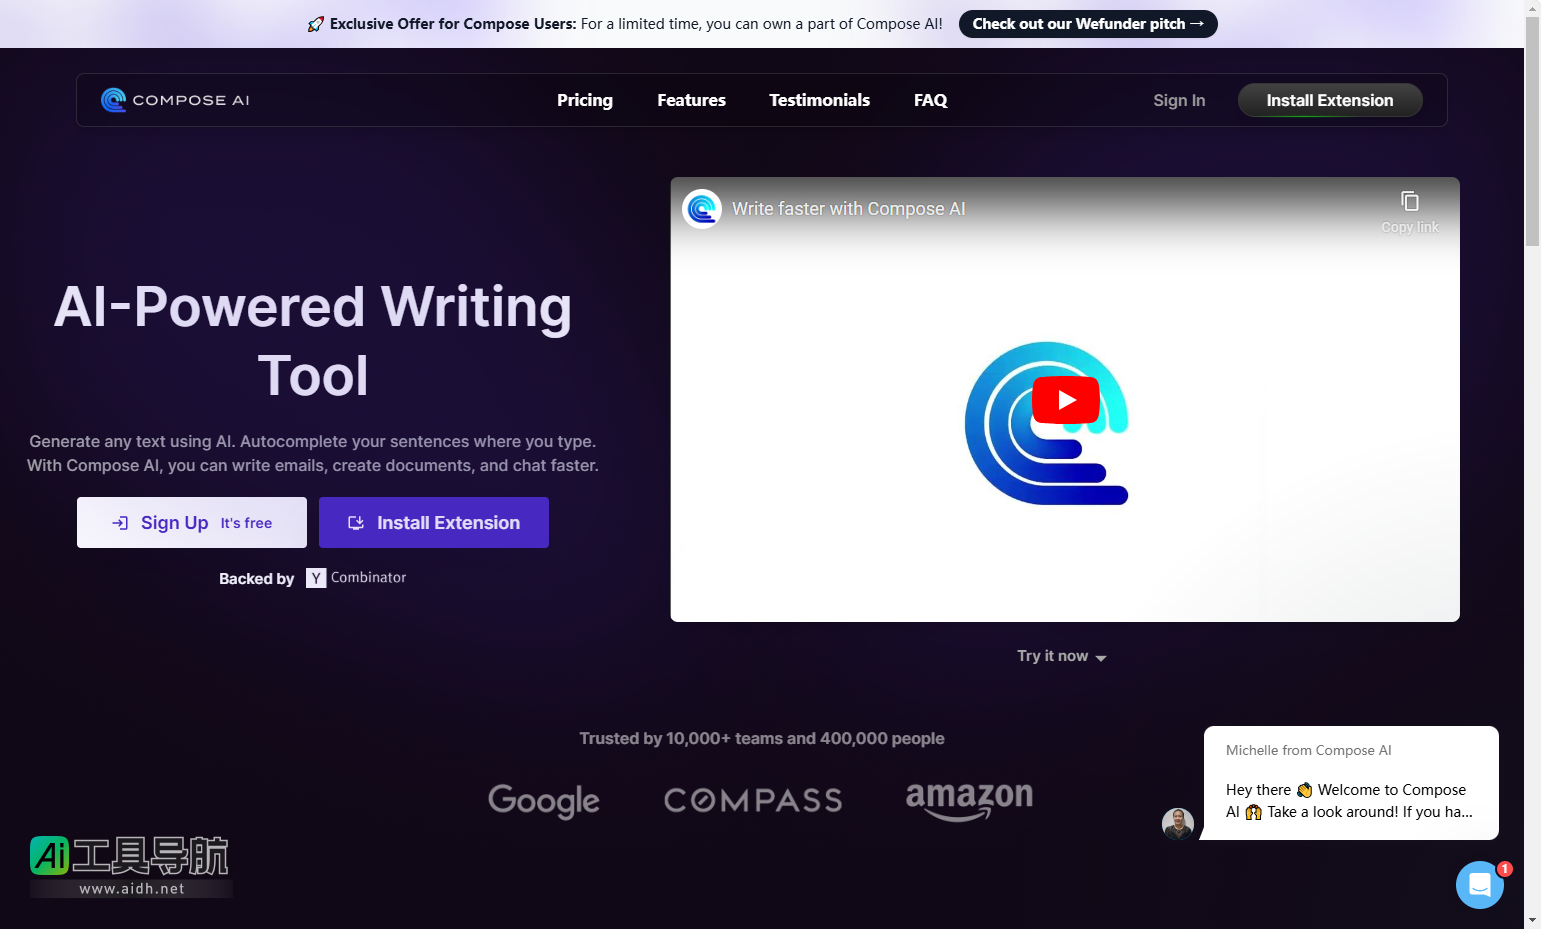Click the Google logo

click(x=544, y=800)
